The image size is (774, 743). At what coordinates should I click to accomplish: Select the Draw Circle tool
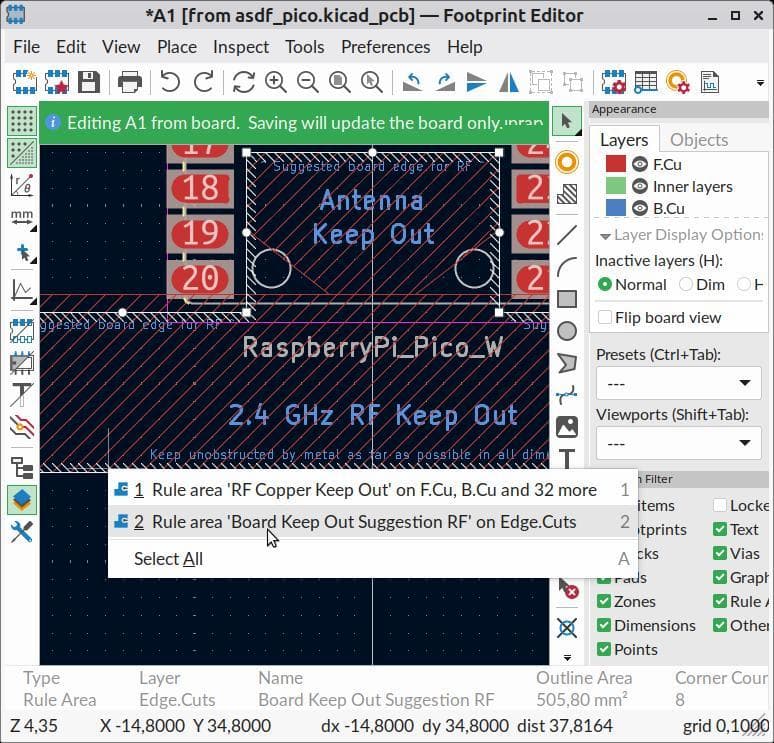(x=567, y=331)
